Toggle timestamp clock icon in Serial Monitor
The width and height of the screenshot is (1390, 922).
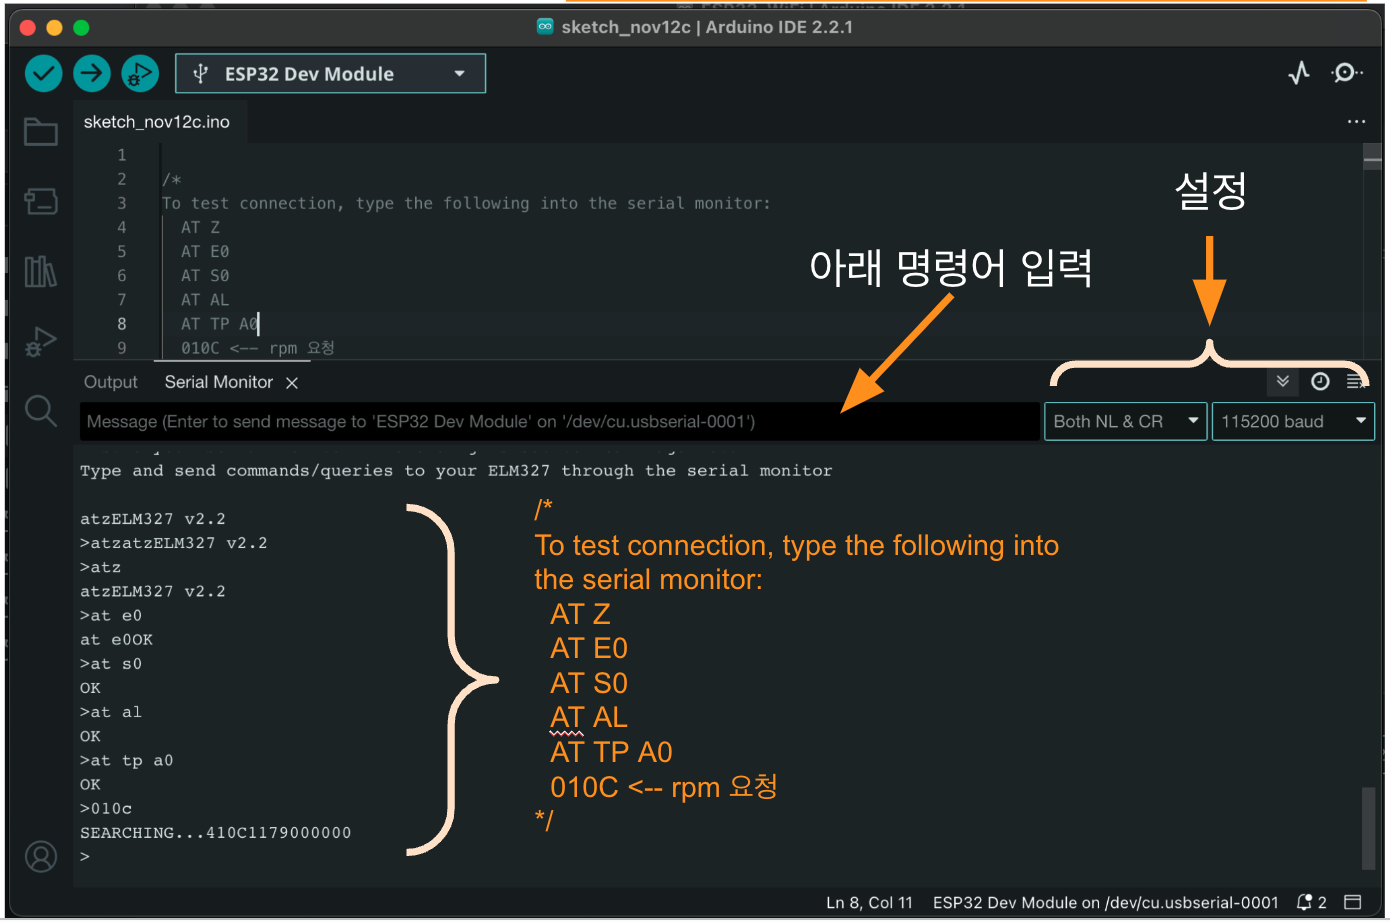point(1320,381)
